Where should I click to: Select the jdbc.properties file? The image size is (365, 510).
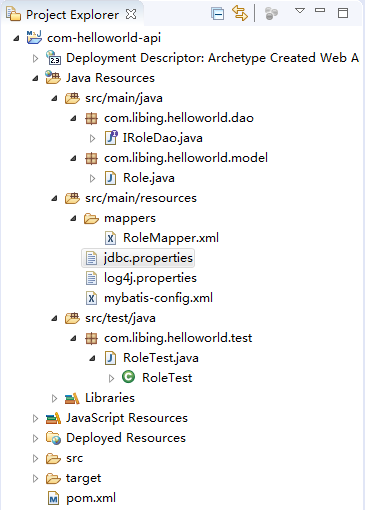(x=148, y=259)
